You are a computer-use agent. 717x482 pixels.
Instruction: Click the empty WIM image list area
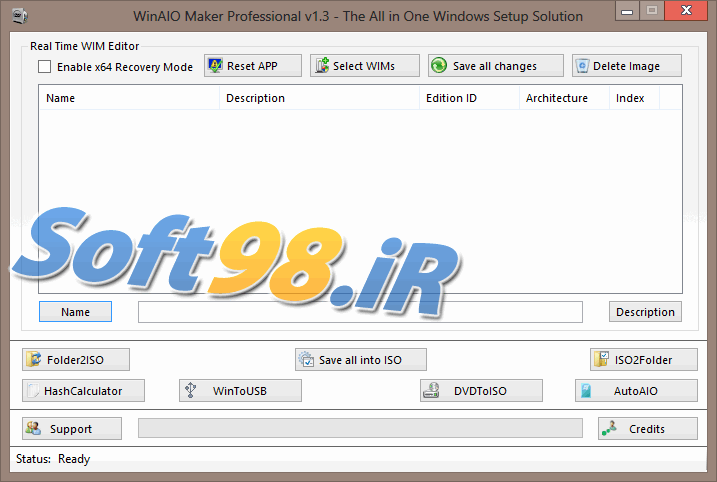(360, 201)
